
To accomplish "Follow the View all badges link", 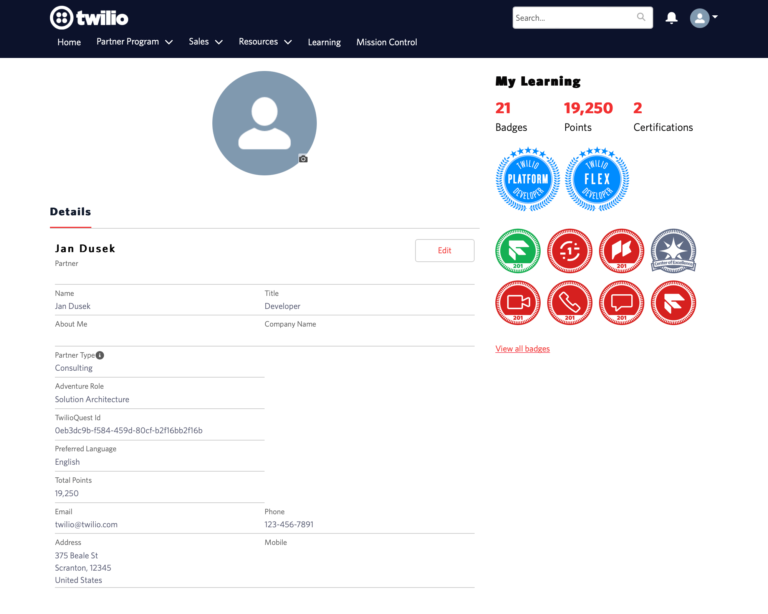I will point(522,349).
